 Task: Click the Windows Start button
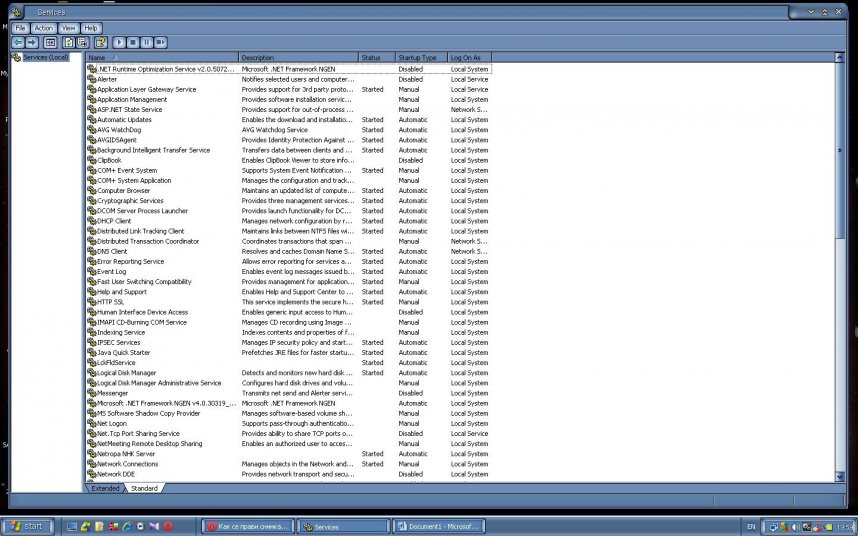point(27,526)
